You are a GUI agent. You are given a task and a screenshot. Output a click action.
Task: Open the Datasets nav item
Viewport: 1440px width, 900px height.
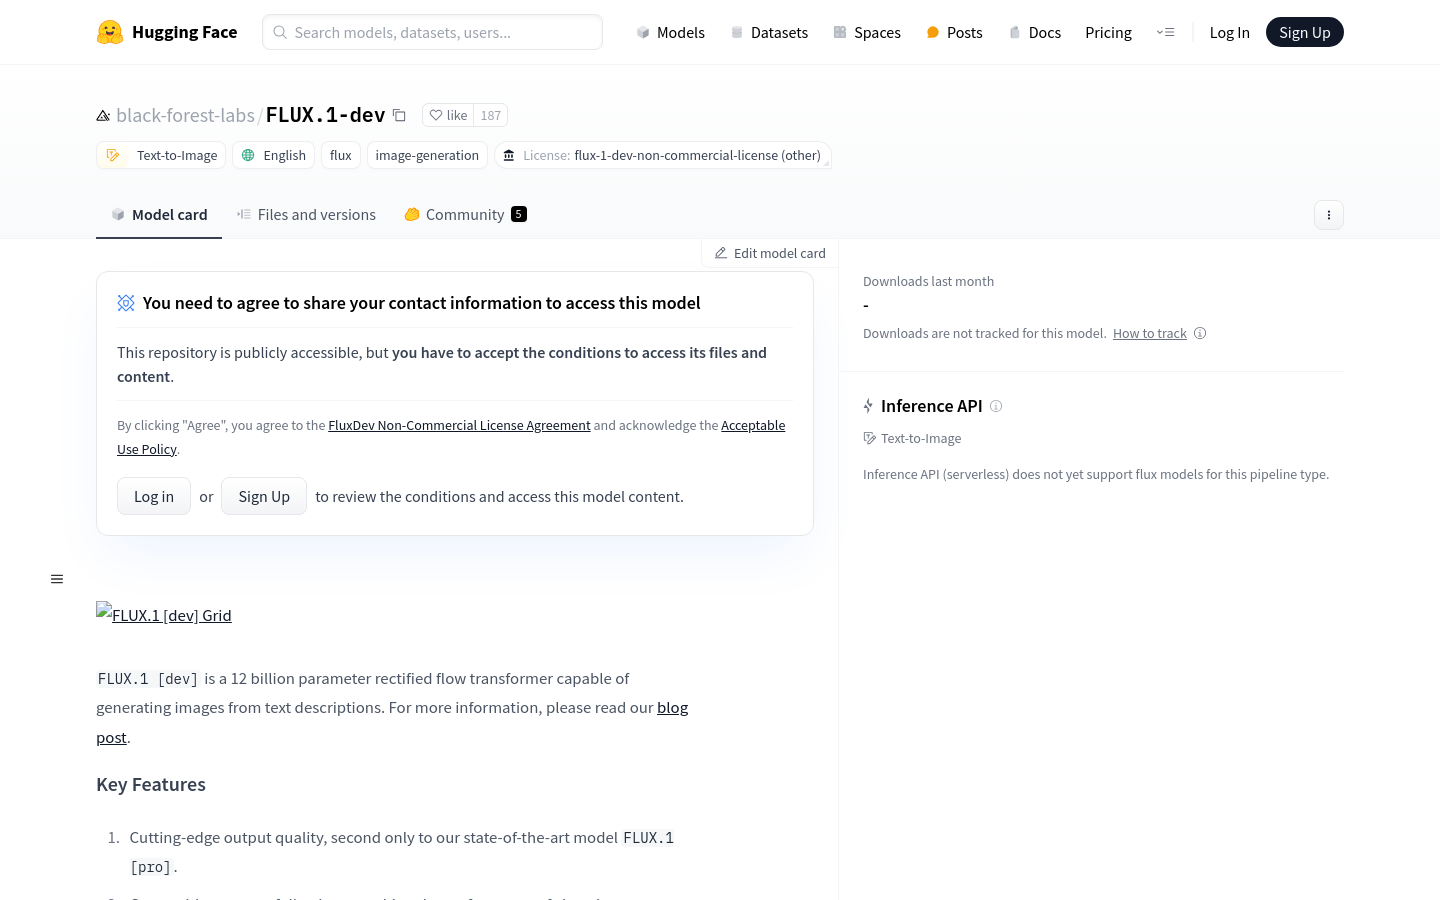pos(768,32)
